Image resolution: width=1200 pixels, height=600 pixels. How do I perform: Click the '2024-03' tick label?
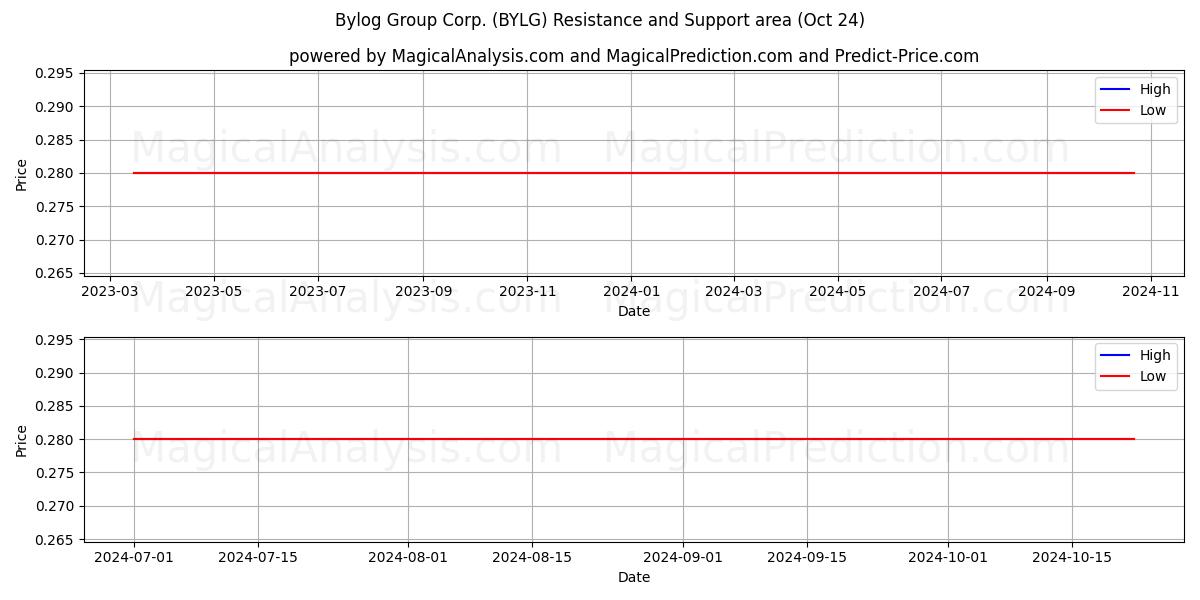734,291
